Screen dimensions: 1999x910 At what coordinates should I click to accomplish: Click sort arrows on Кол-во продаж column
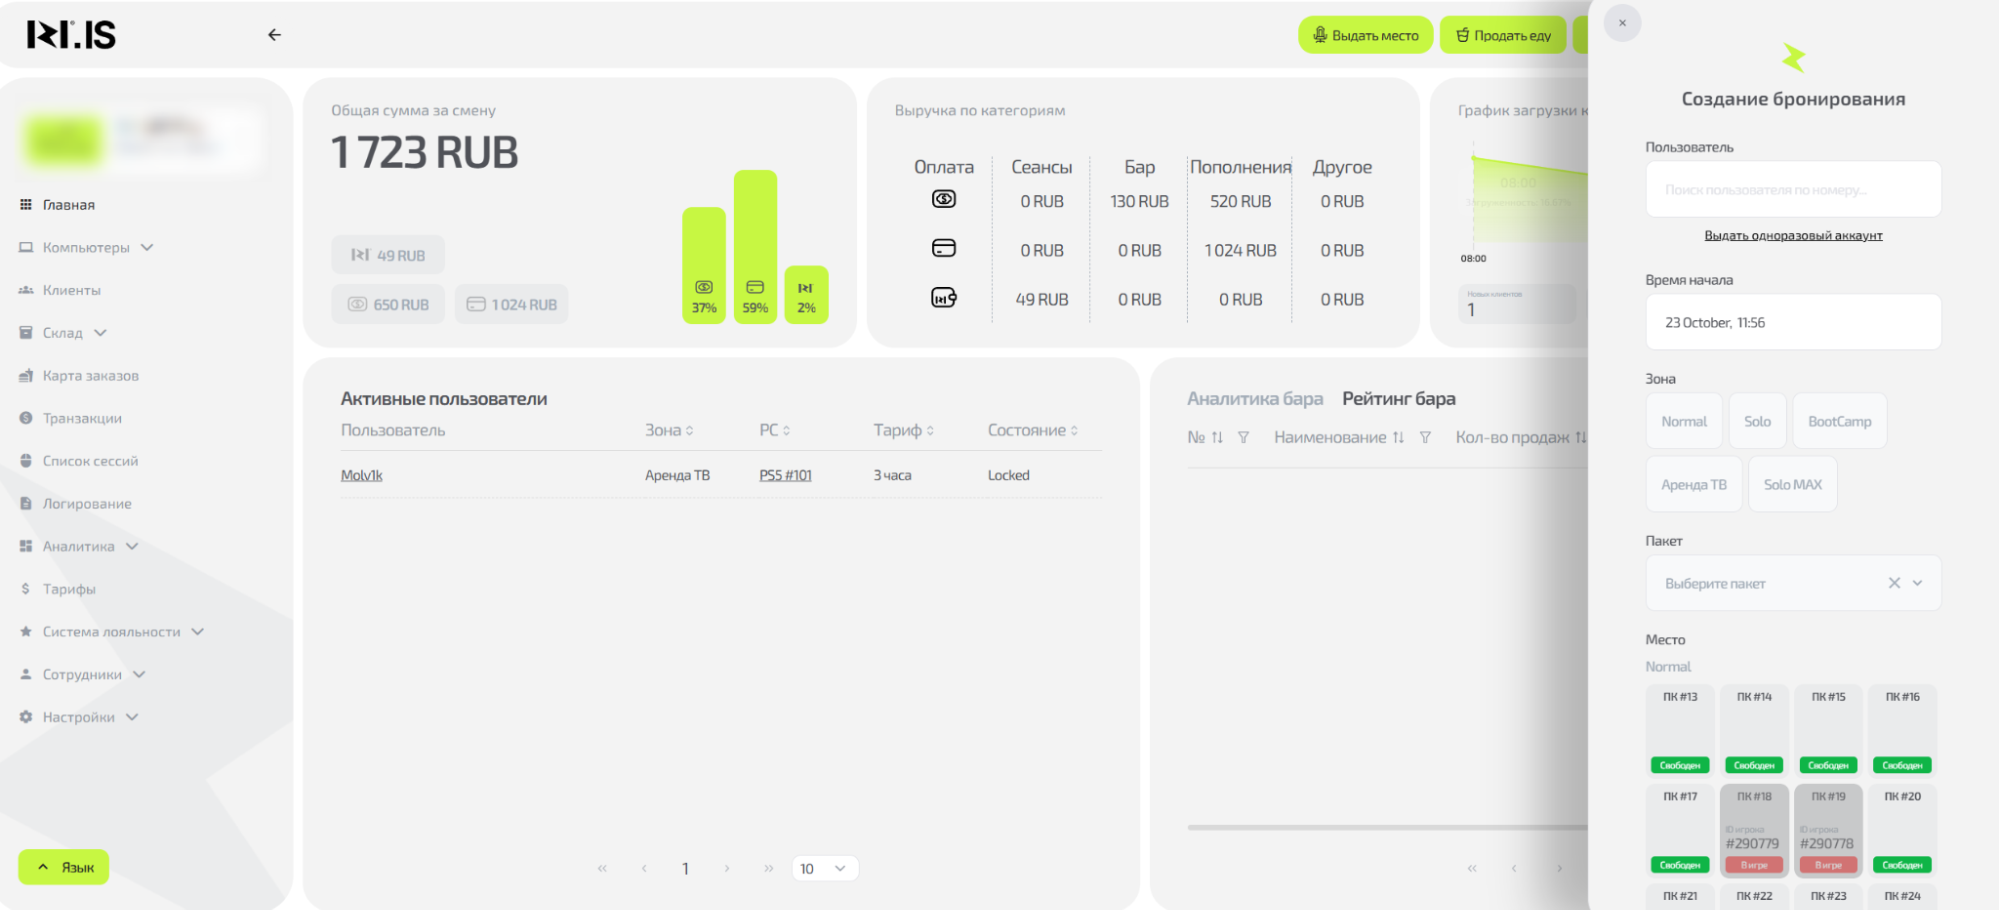tap(1580, 437)
